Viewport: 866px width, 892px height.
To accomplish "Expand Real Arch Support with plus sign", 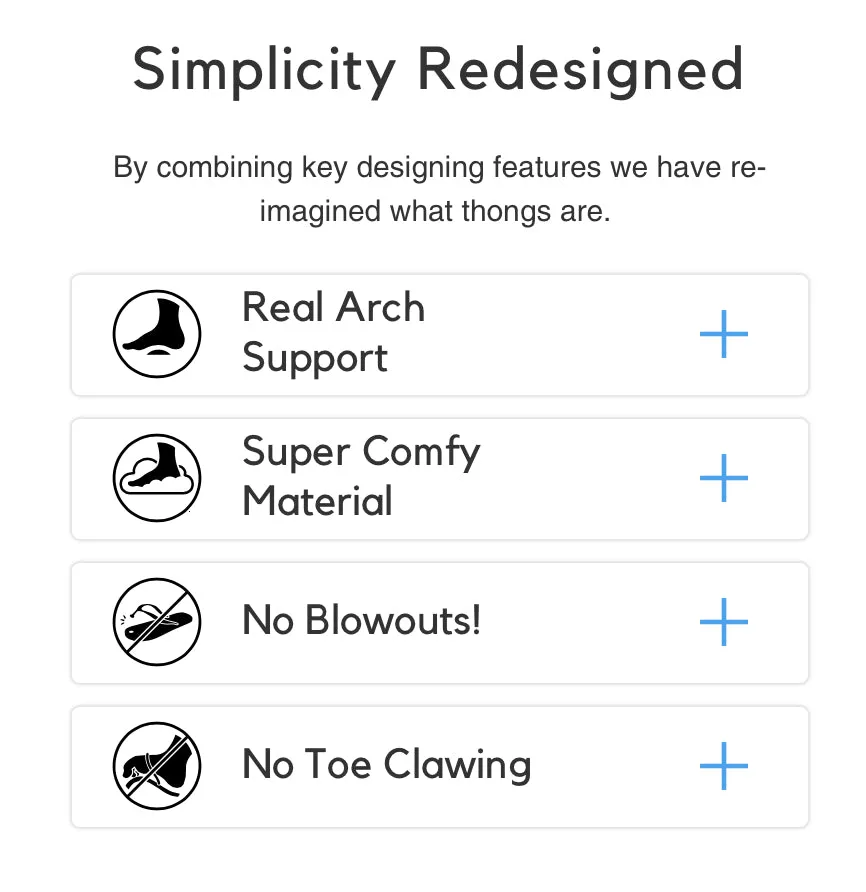I will (x=724, y=334).
